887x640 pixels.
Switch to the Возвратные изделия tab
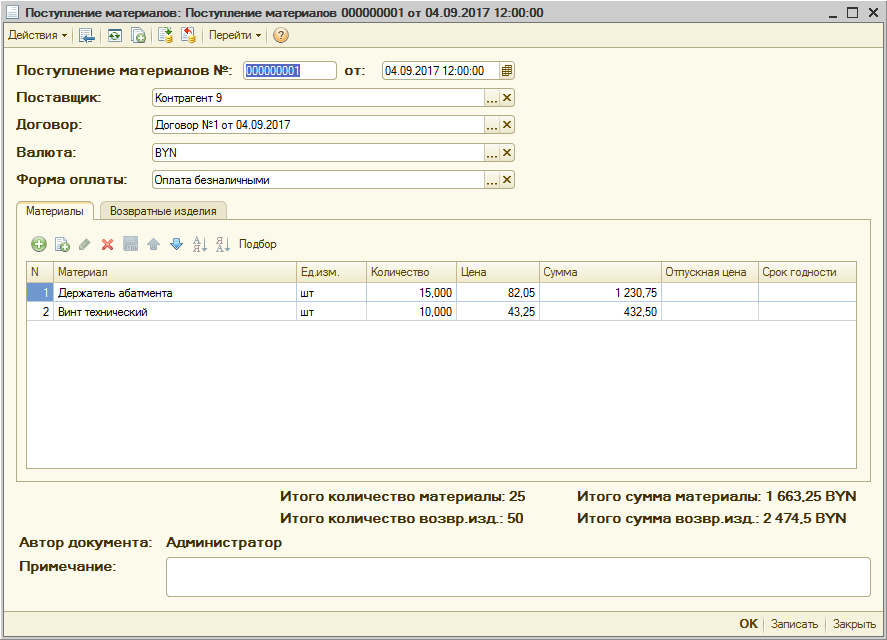[x=163, y=211]
